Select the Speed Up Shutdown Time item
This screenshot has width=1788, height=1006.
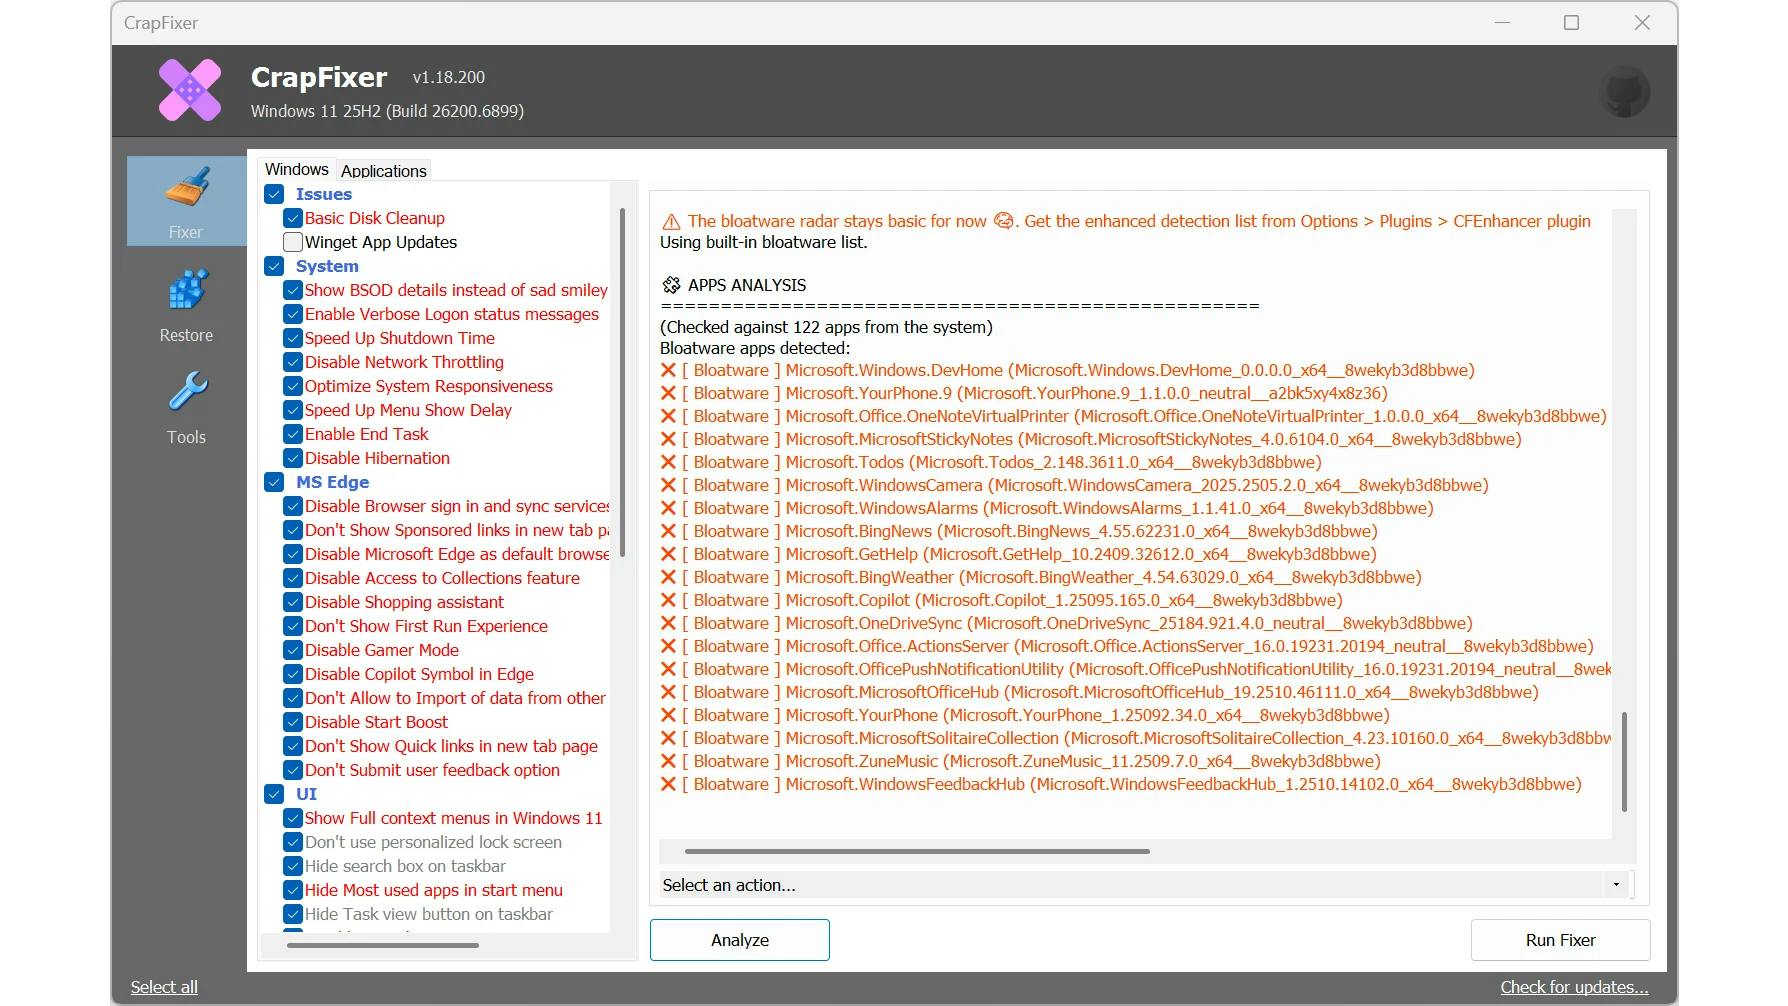[x=400, y=338]
